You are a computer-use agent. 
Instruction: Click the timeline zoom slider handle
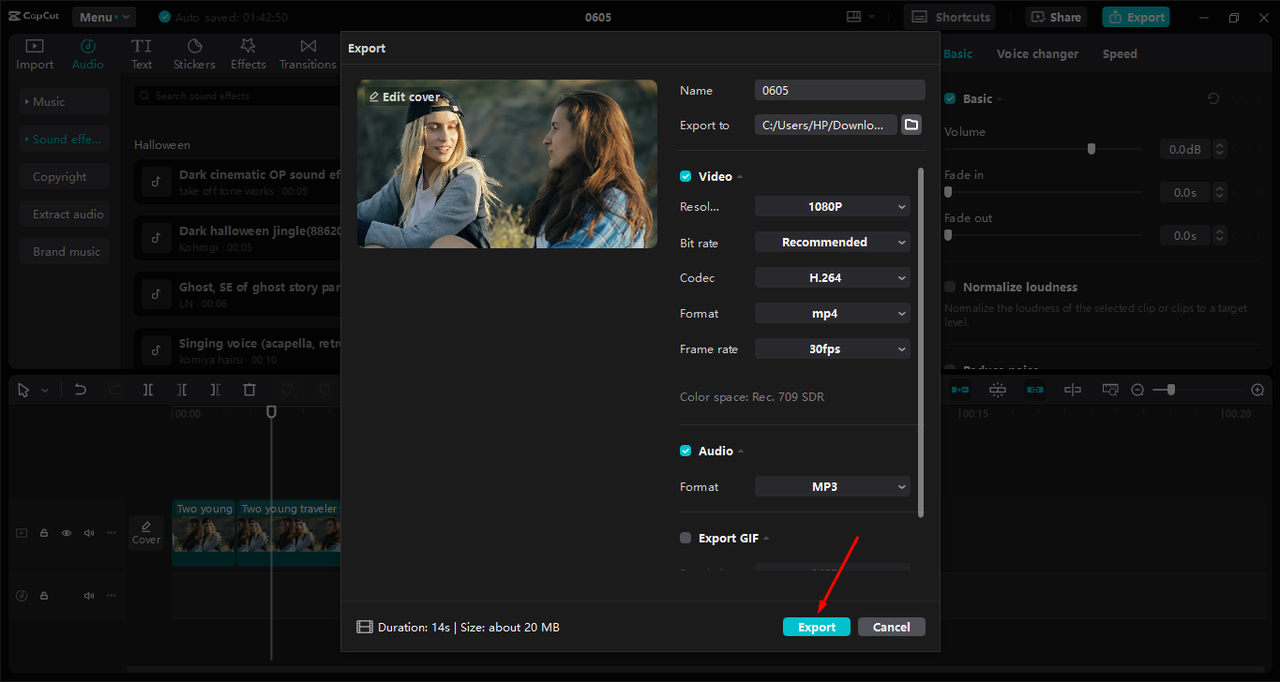pos(1171,390)
